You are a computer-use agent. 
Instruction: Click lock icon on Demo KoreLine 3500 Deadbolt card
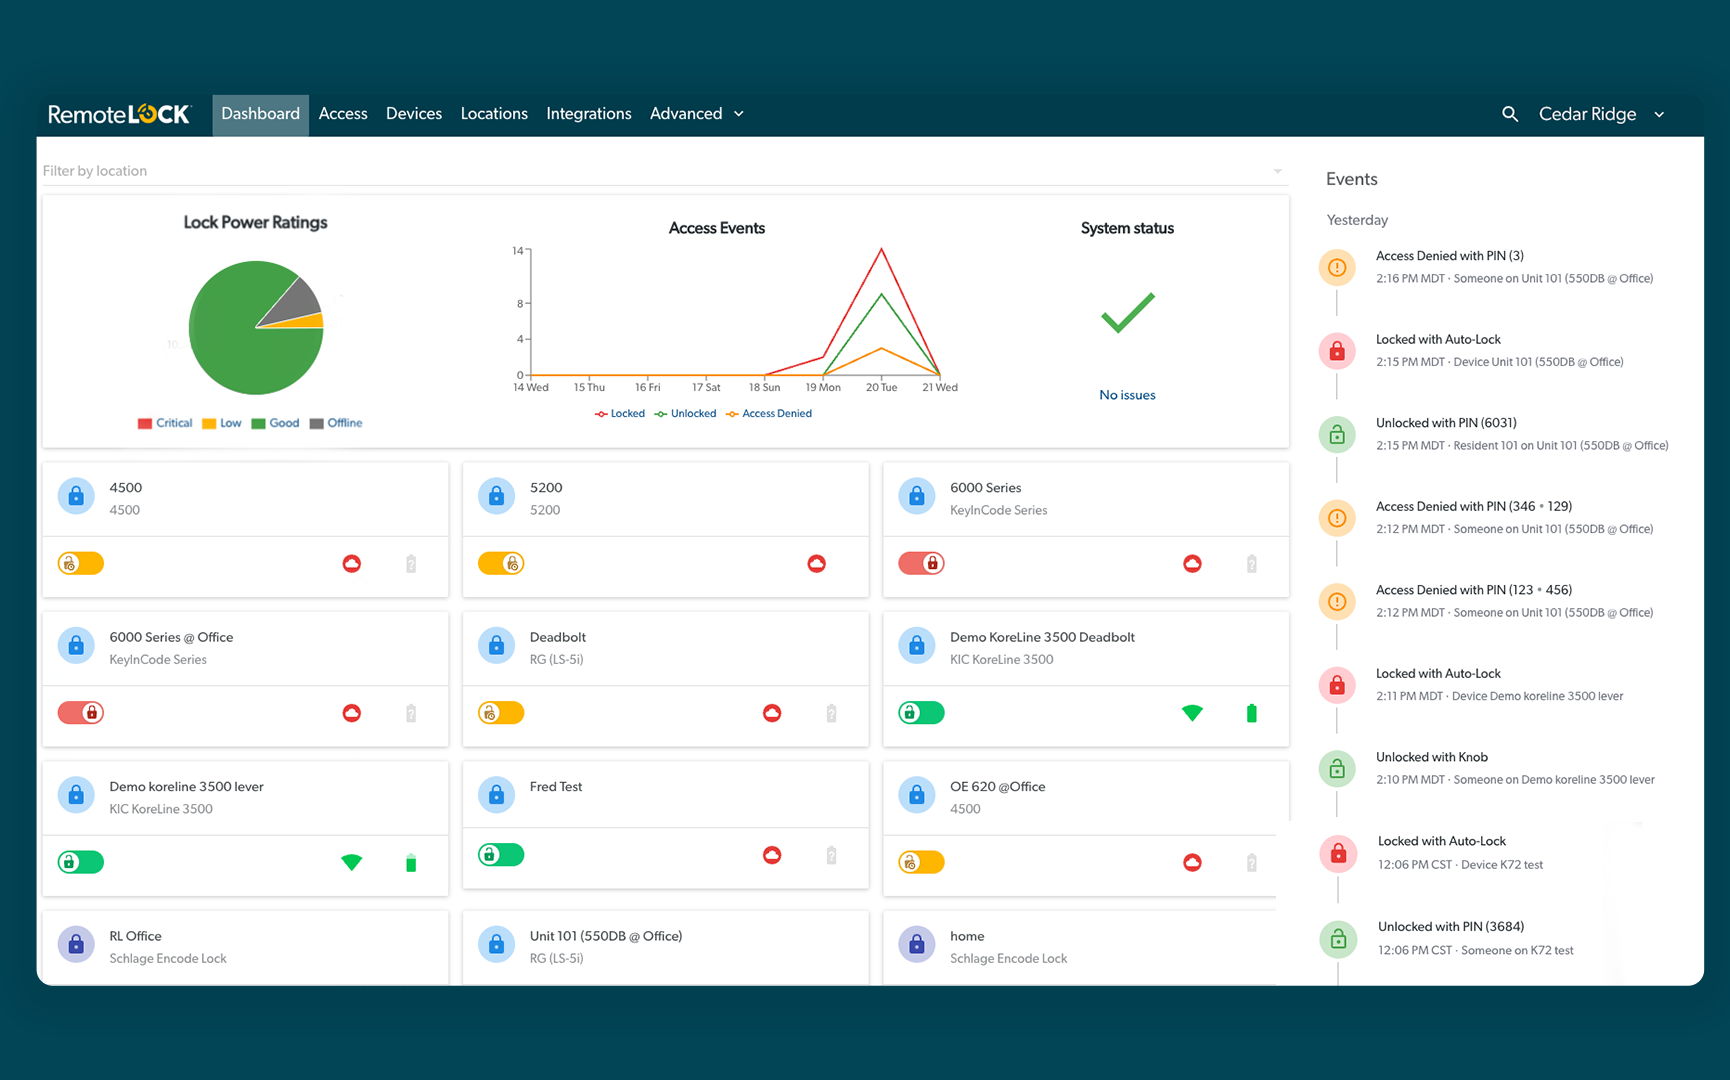pos(916,646)
